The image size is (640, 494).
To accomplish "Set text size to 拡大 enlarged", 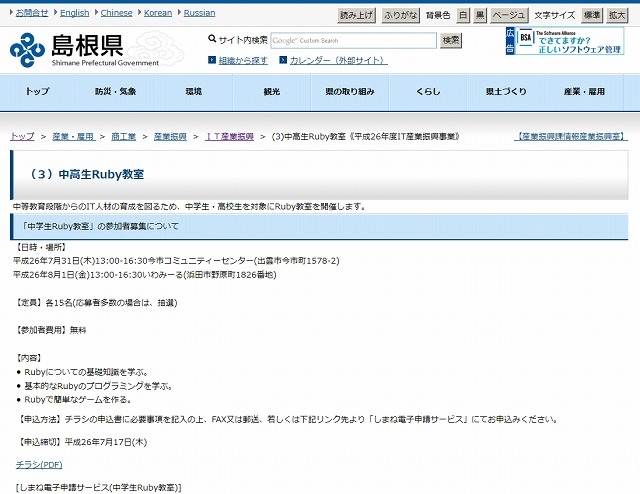I will pyautogui.click(x=617, y=16).
